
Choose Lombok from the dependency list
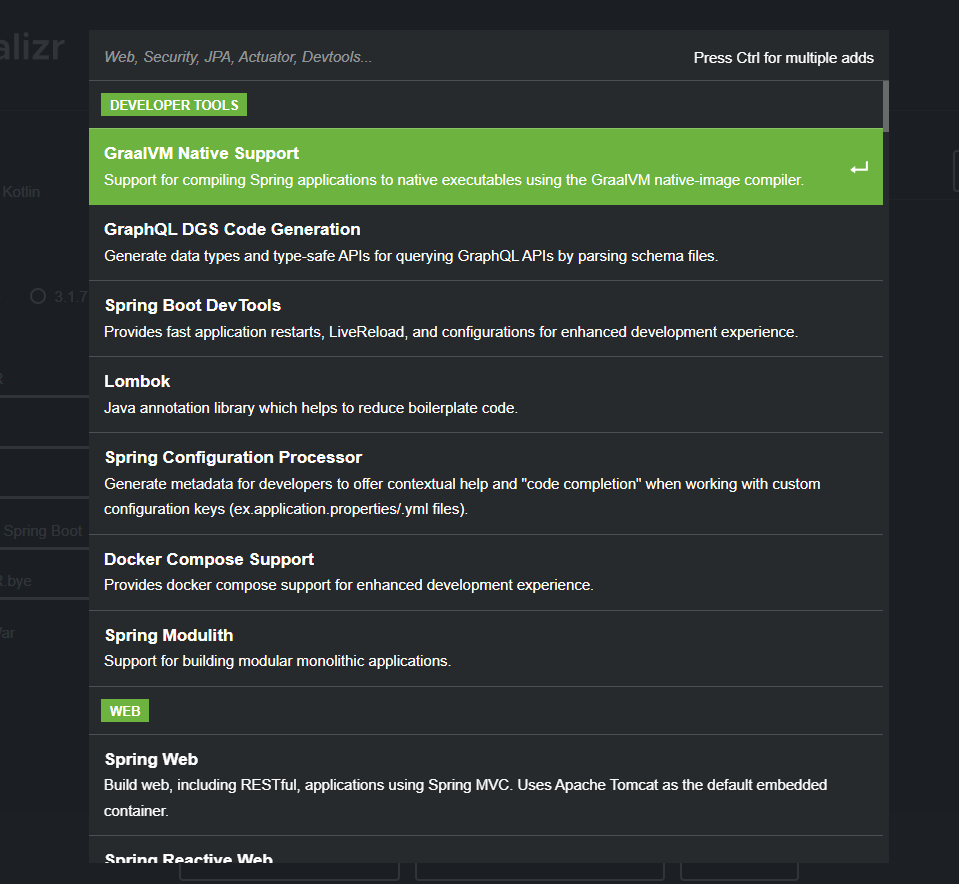tap(486, 395)
